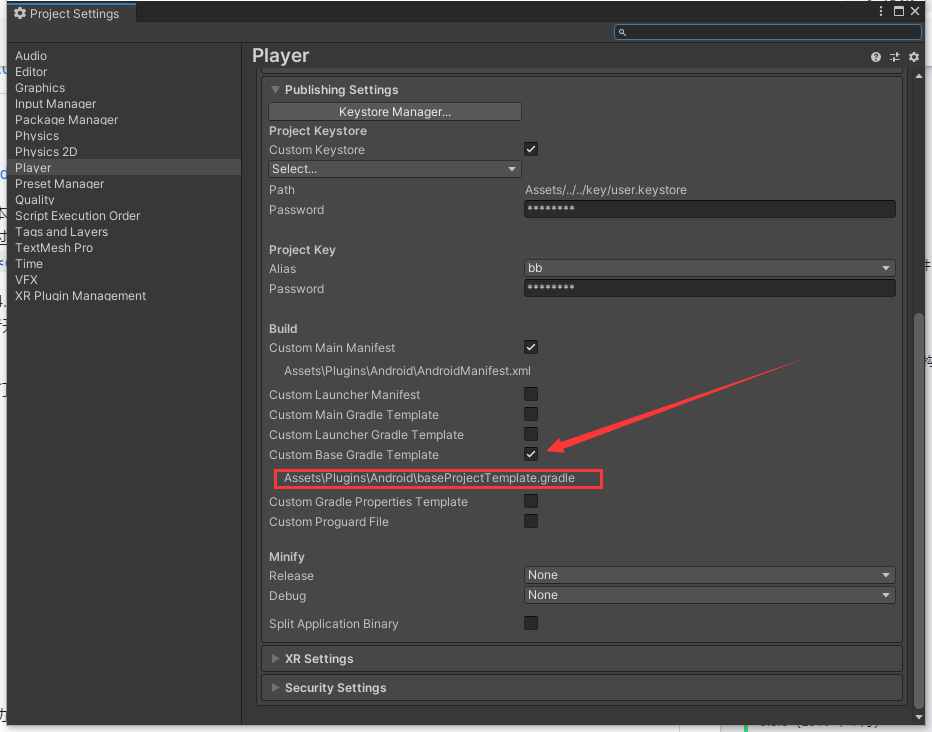Open the Player help icon
This screenshot has width=932, height=732.
click(876, 57)
